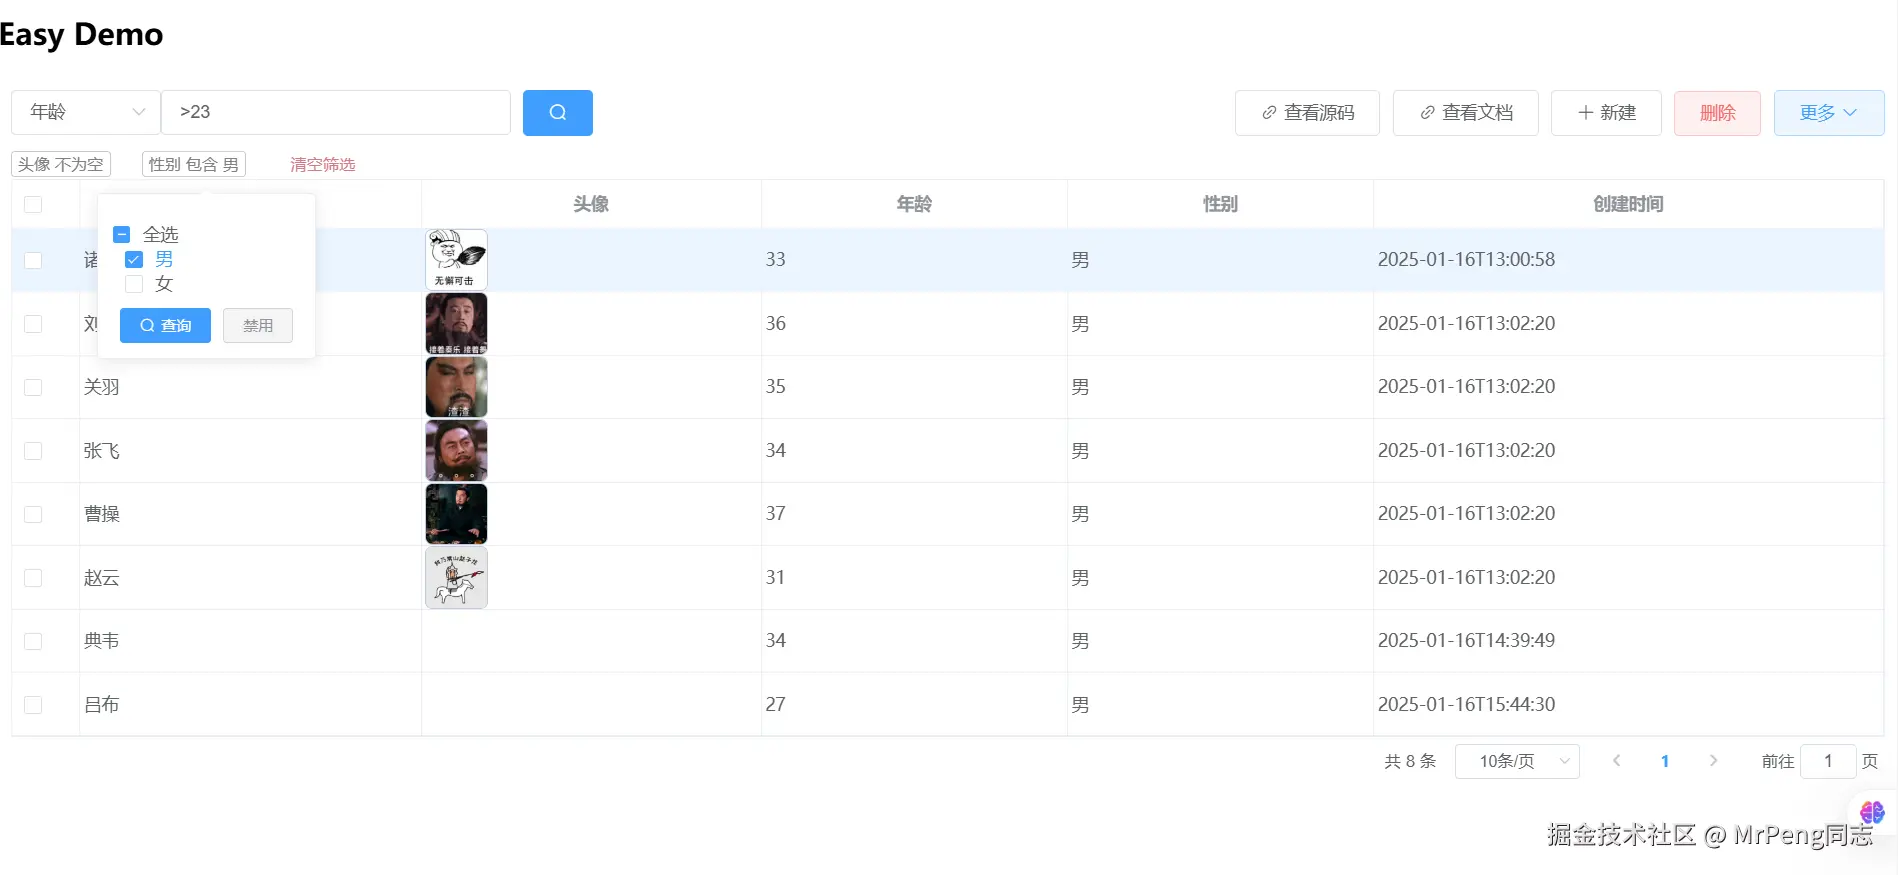This screenshot has height=875, width=1898.
Task: Open 查看源码 link button
Action: [x=1307, y=113]
